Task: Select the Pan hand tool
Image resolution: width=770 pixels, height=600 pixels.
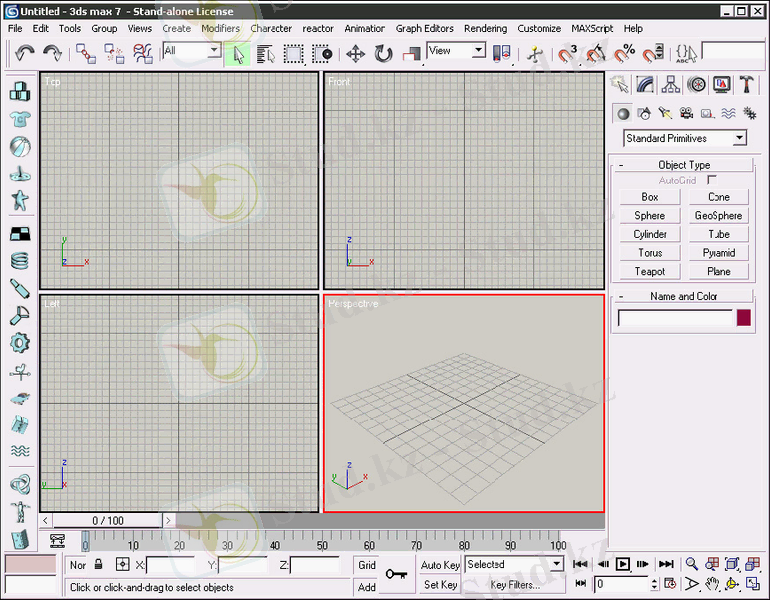Action: coord(712,584)
